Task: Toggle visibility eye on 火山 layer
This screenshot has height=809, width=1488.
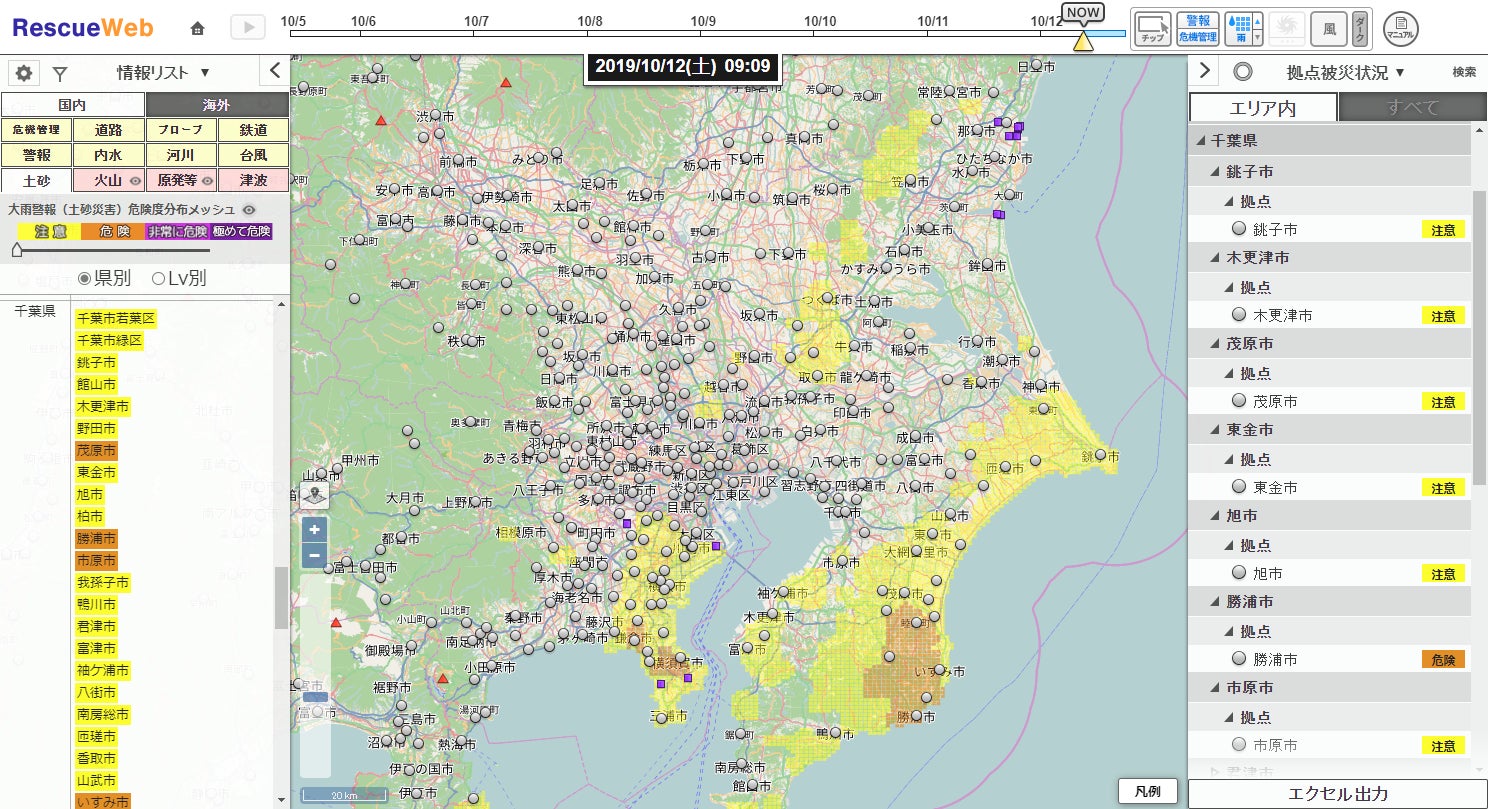Action: 134,181
